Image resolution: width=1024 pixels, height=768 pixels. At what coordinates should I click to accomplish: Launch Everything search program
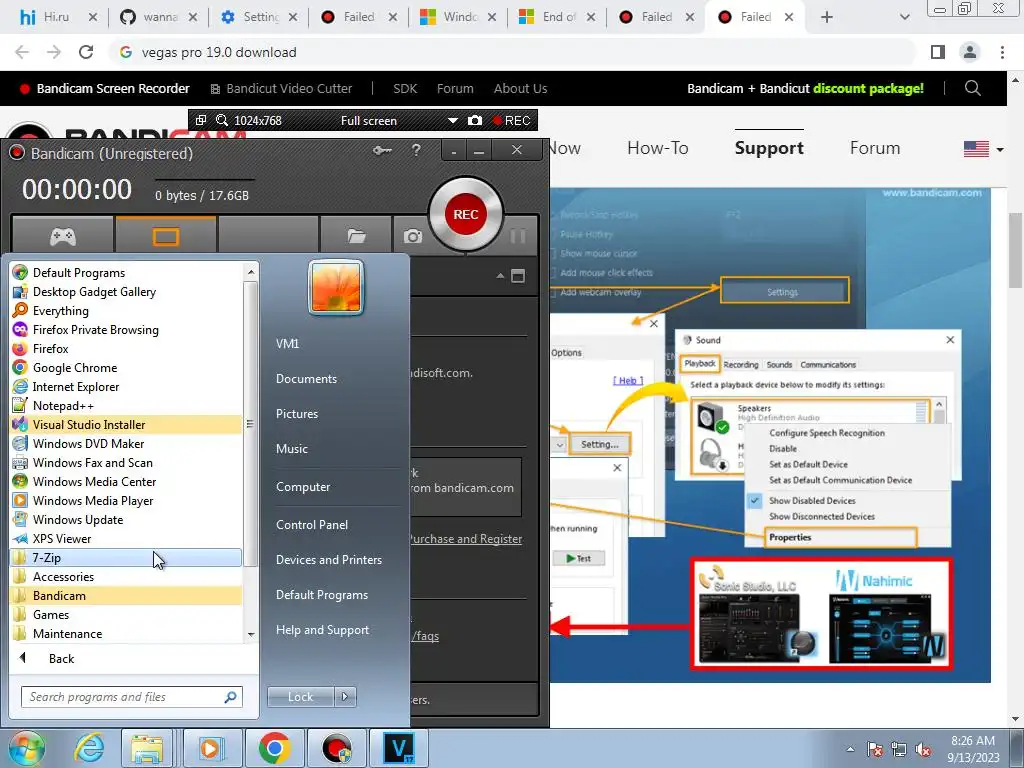(127, 310)
